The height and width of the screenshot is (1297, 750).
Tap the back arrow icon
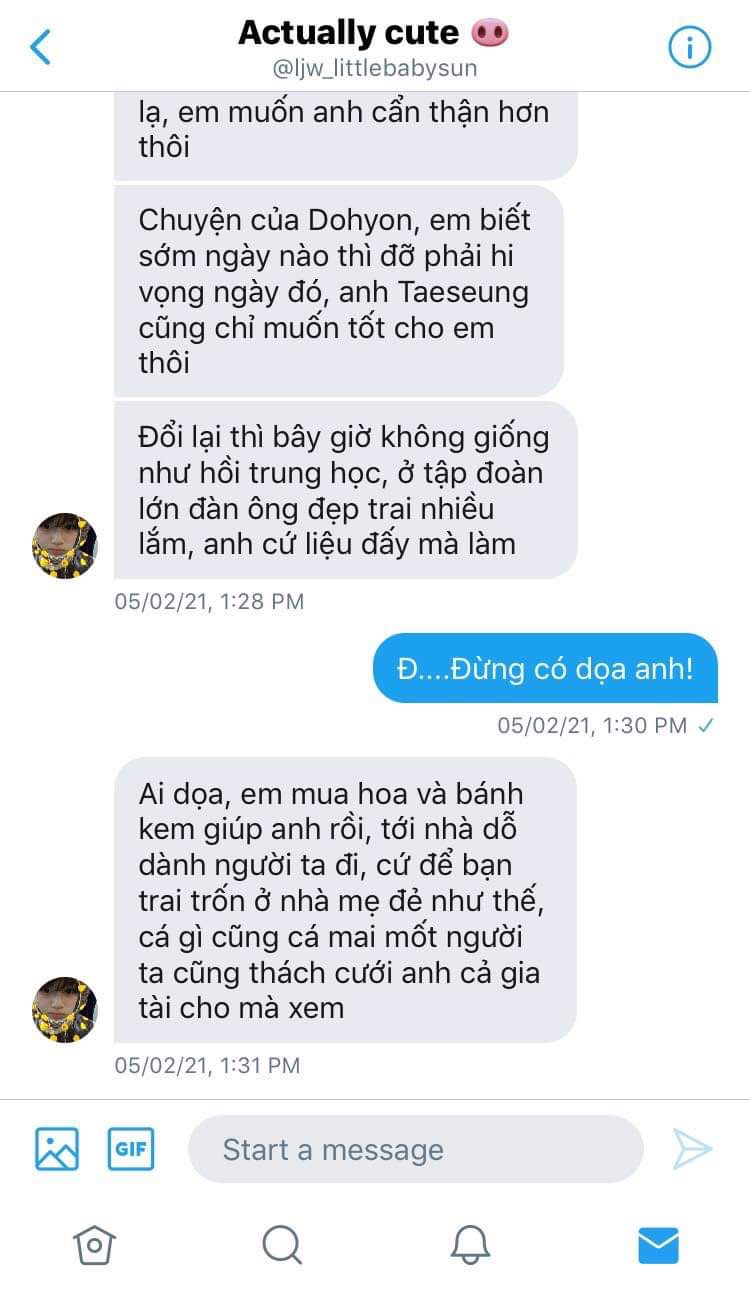click(x=40, y=46)
